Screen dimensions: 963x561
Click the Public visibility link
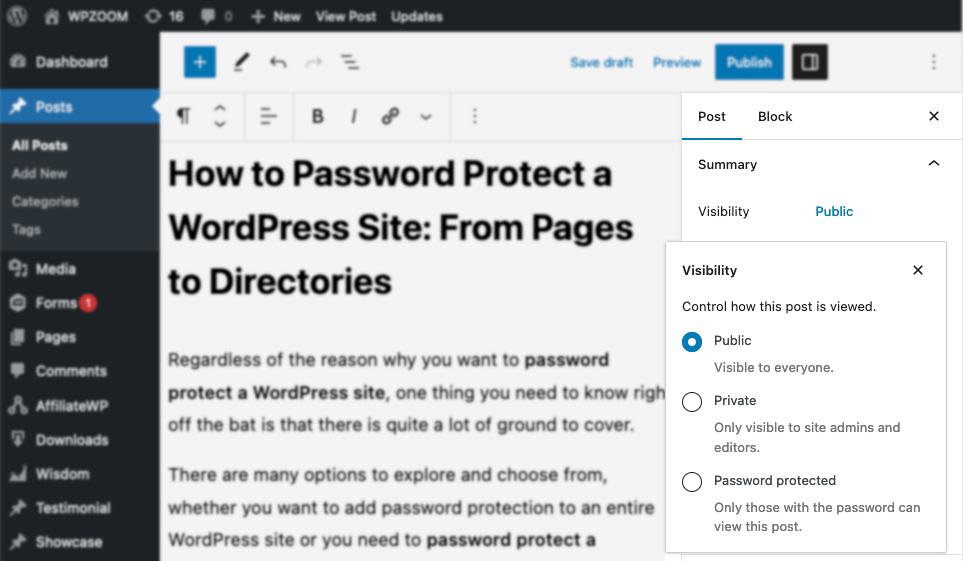click(834, 211)
